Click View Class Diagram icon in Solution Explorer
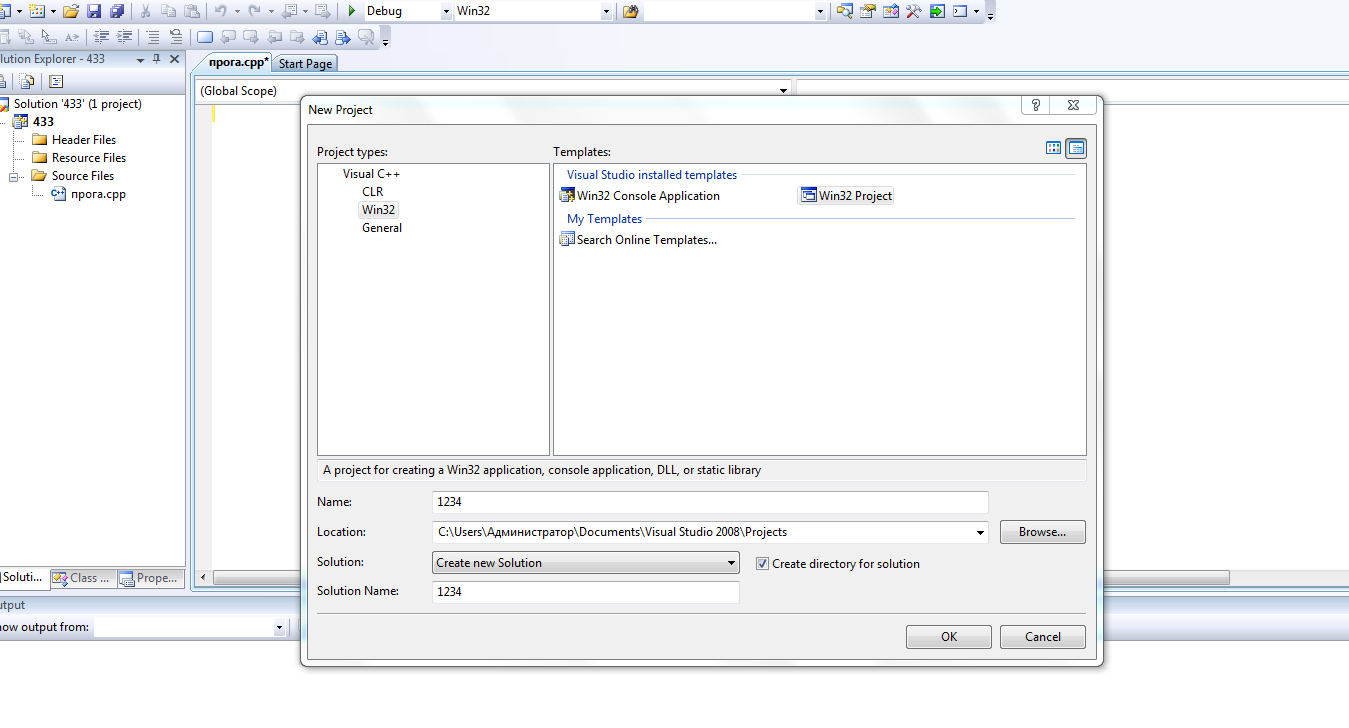The height and width of the screenshot is (728, 1349). click(56, 82)
